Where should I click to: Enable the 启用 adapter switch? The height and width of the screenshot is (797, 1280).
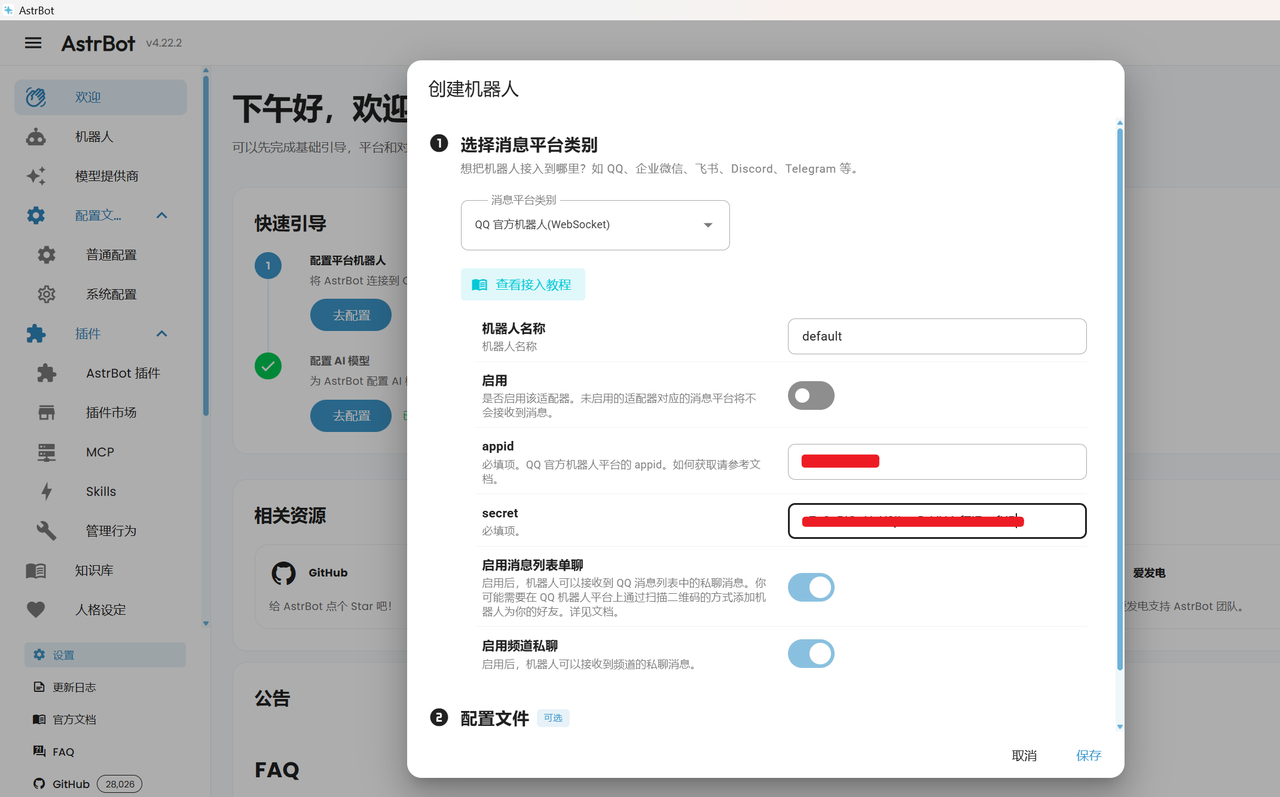811,396
